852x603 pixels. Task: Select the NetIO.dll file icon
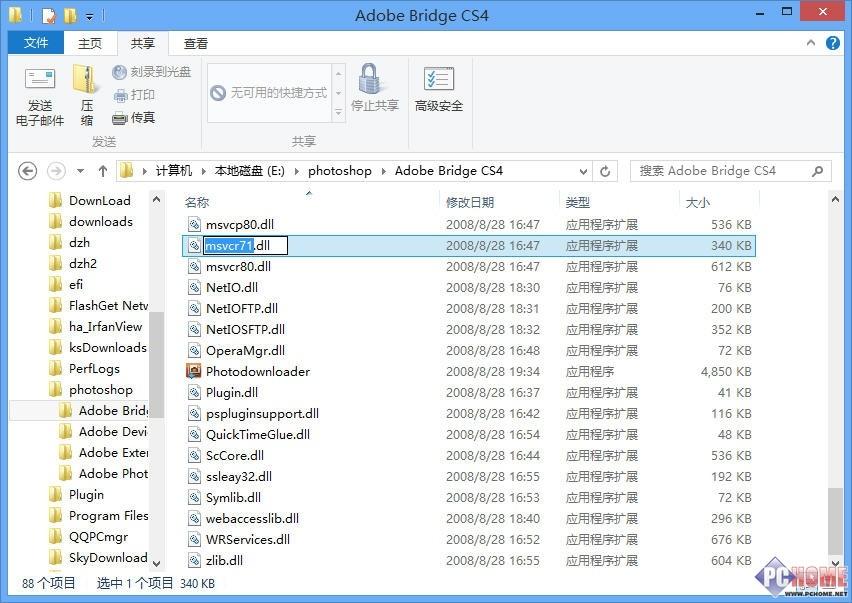[195, 287]
